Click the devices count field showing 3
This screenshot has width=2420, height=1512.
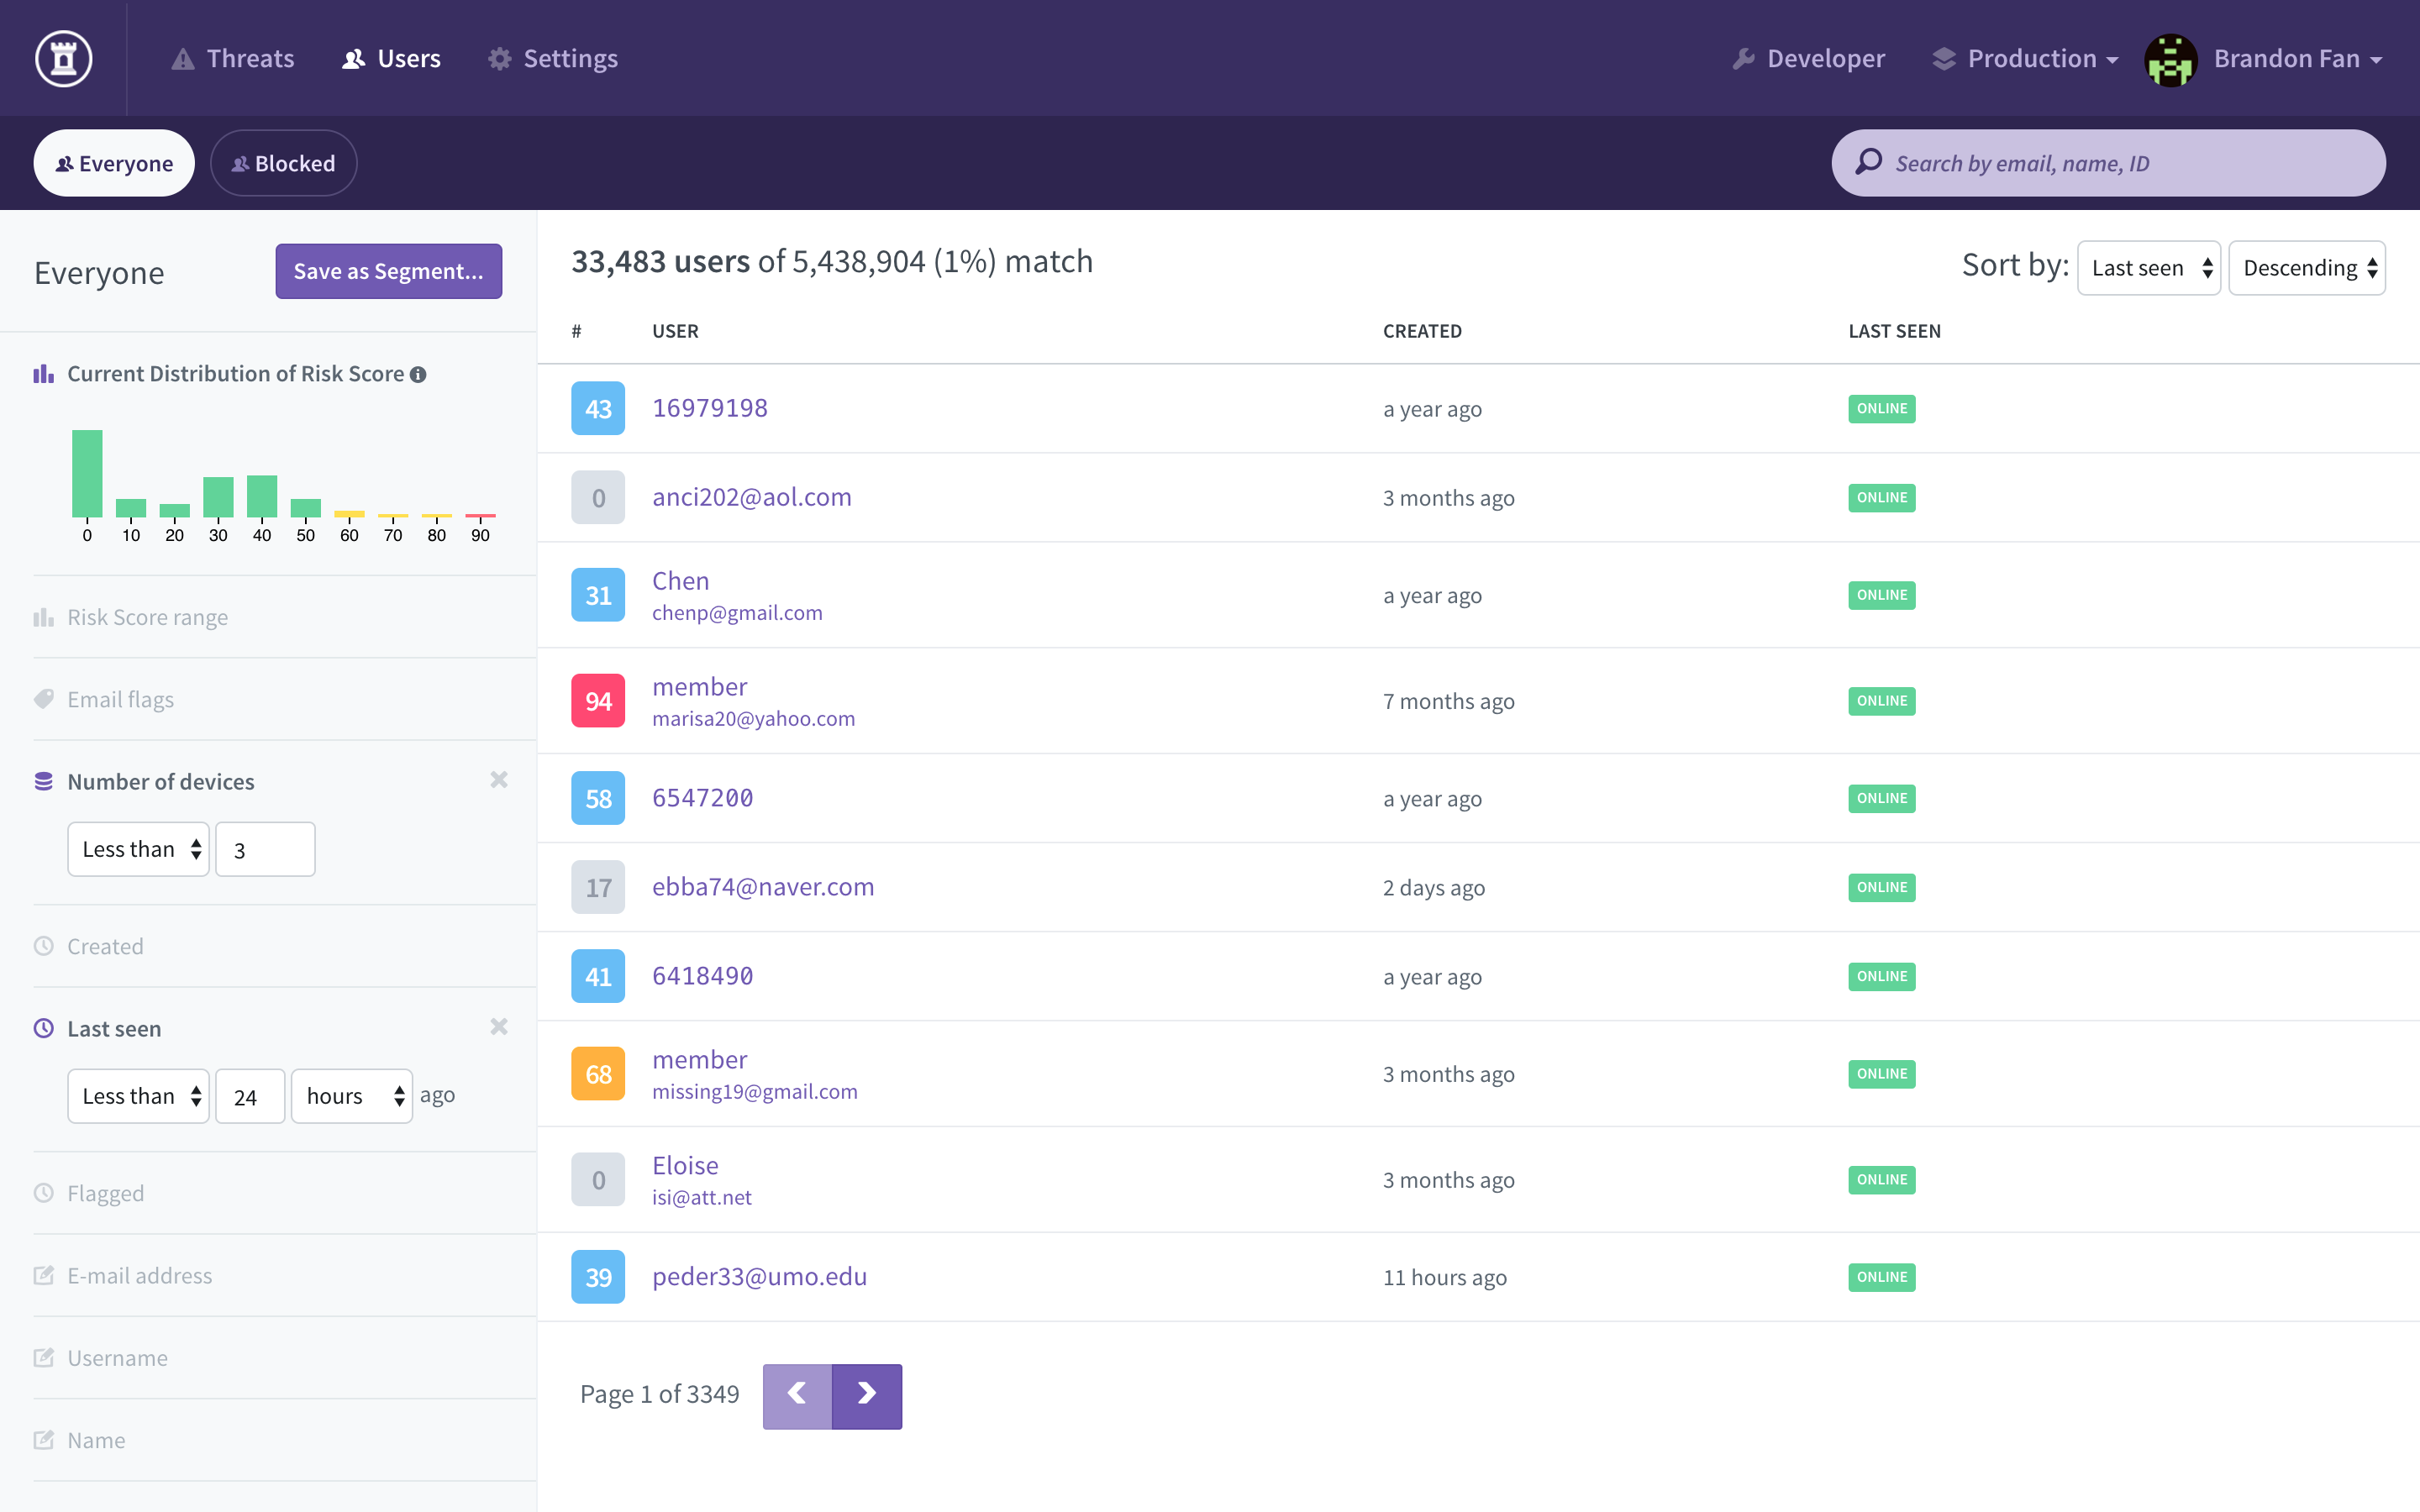click(x=265, y=849)
